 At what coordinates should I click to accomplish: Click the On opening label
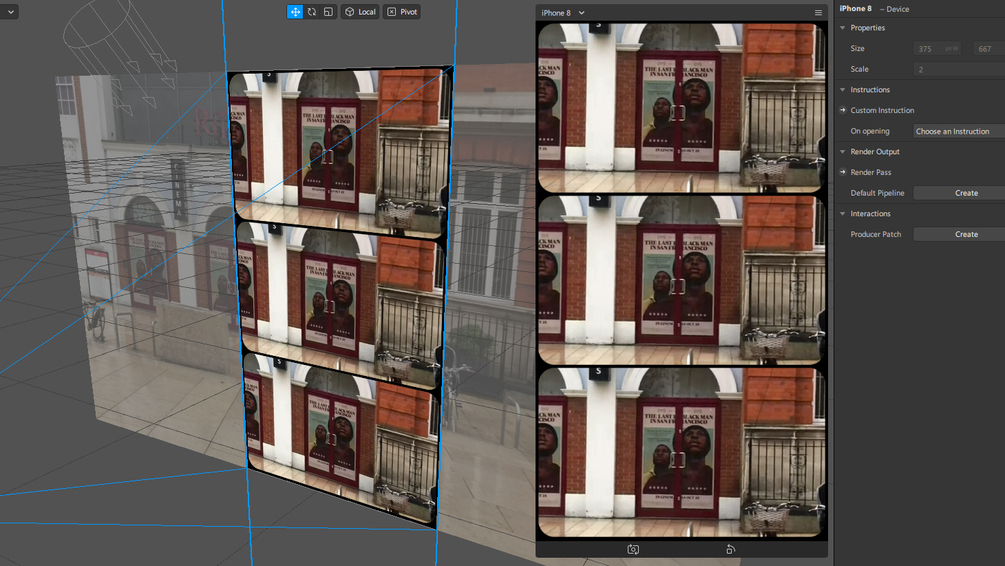(x=870, y=131)
